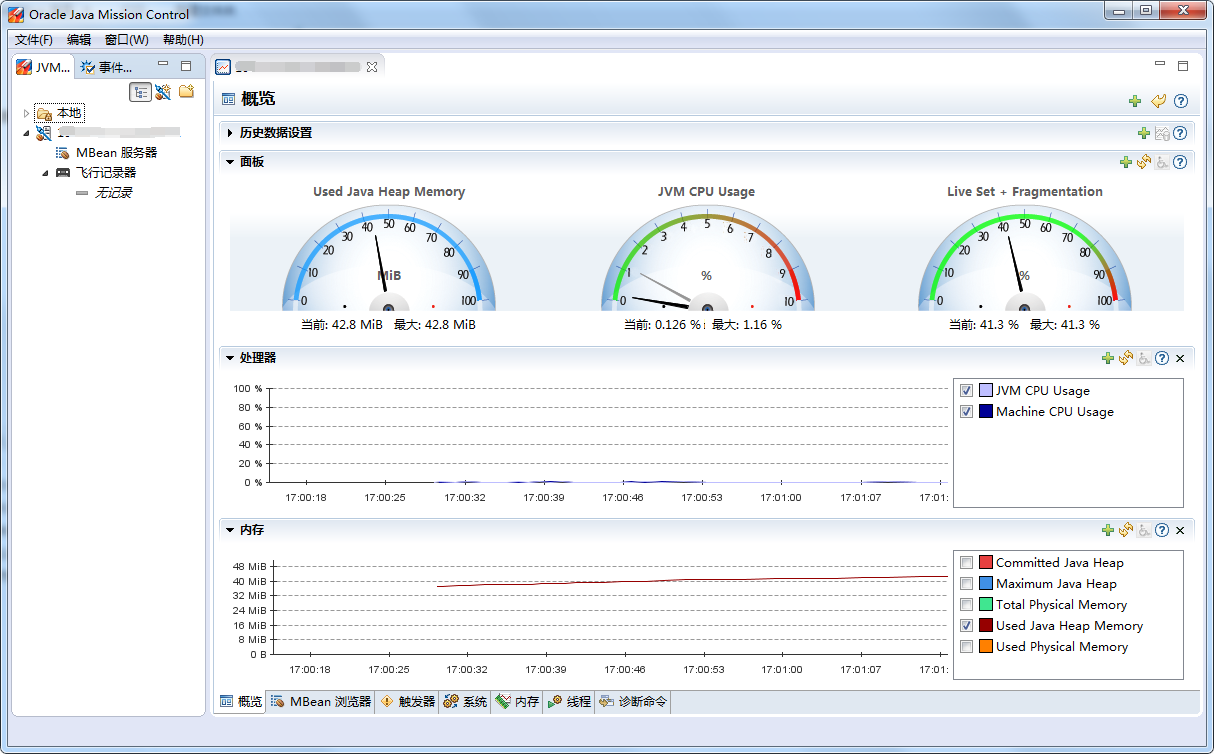Switch to MBean 浏览器 tab
The width and height of the screenshot is (1214, 754).
pyautogui.click(x=321, y=702)
